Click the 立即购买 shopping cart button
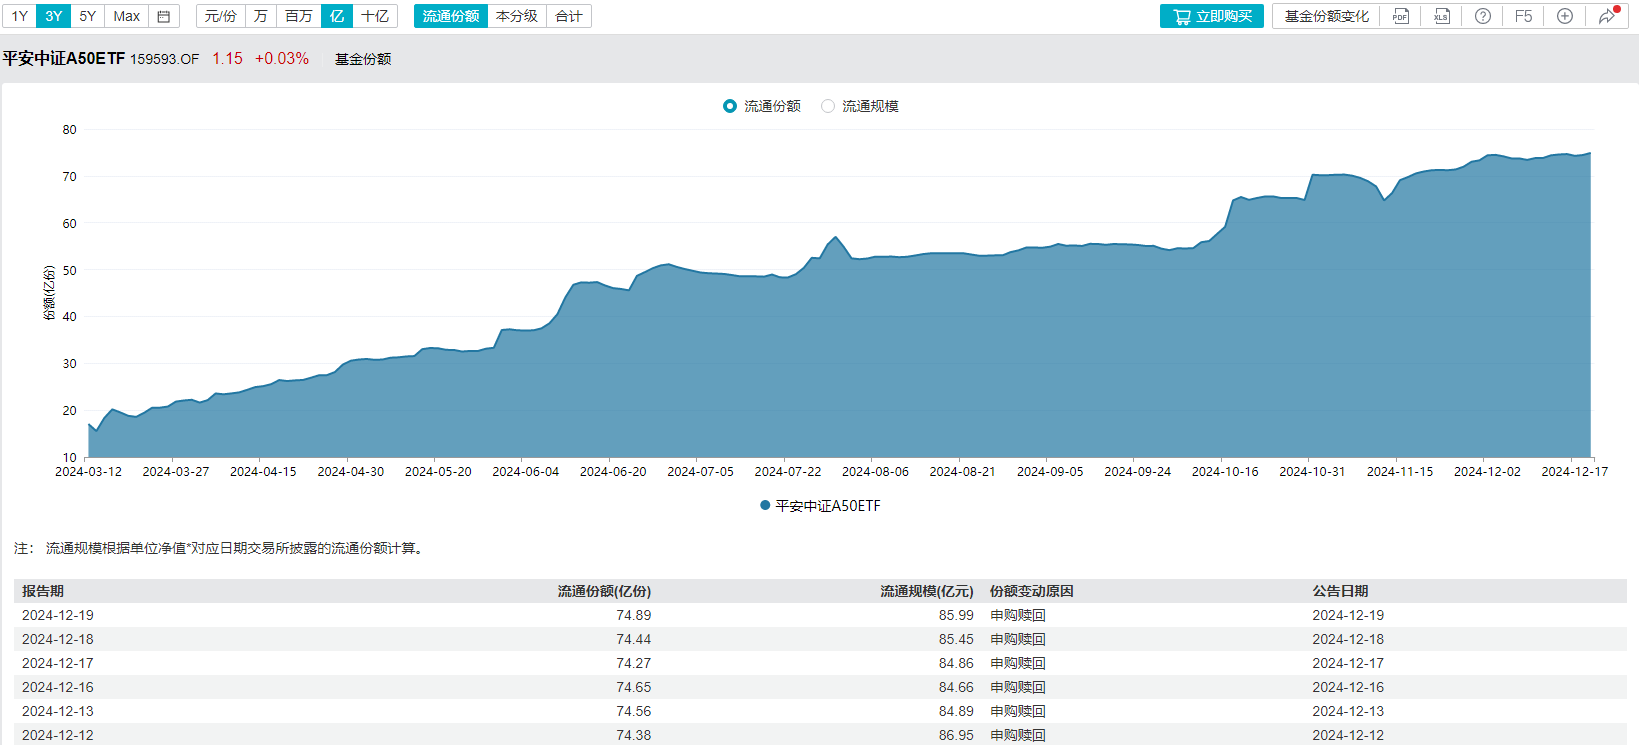The width and height of the screenshot is (1639, 745). (x=1212, y=16)
